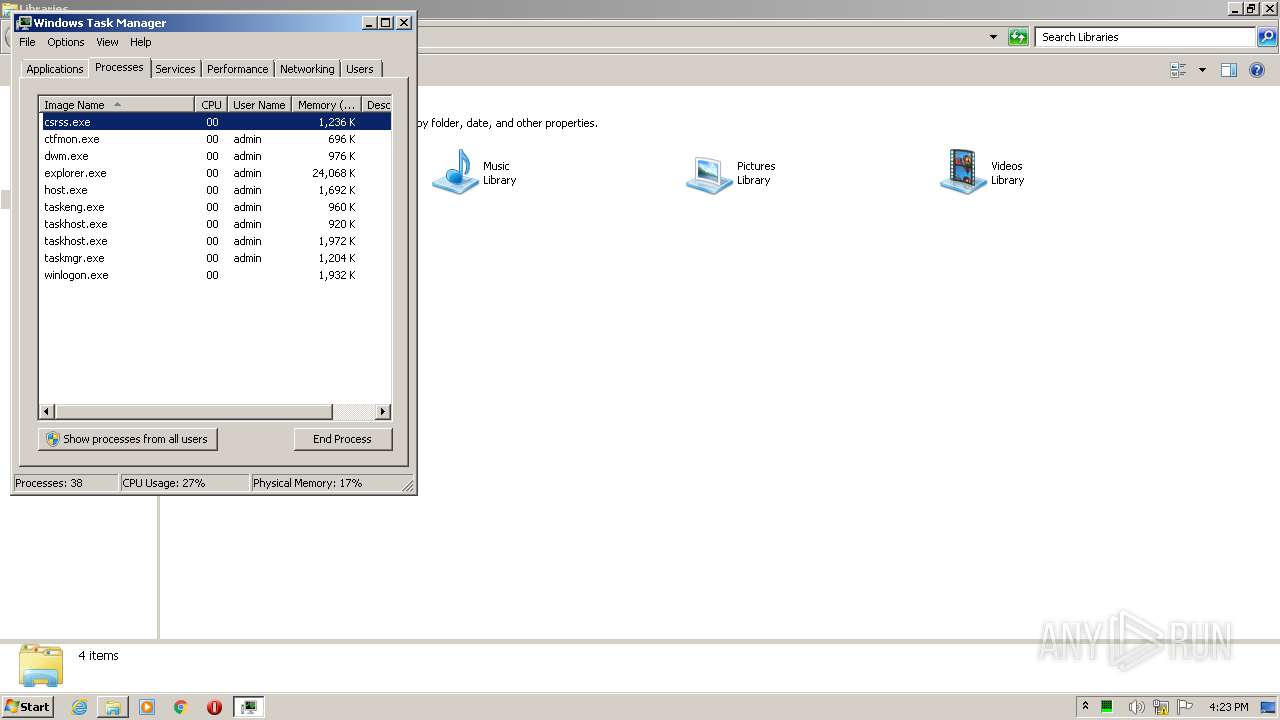Open Action Center flag icon
Viewport: 1280px width, 720px height.
tap(1186, 707)
